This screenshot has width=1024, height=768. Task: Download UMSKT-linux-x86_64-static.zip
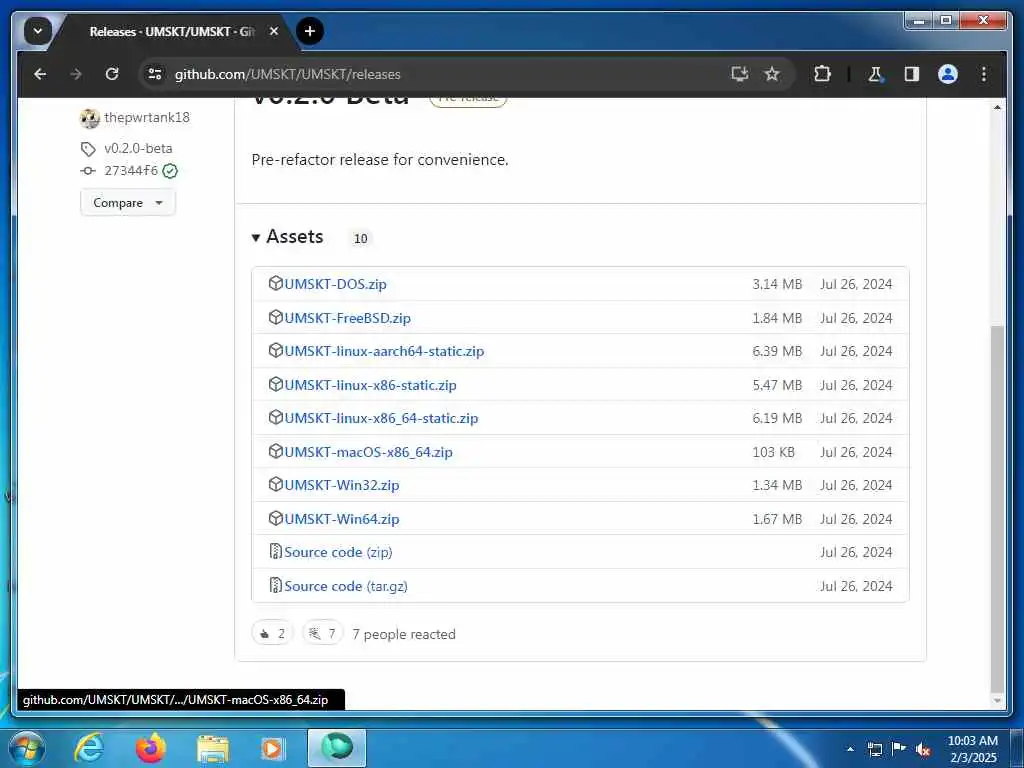click(381, 419)
